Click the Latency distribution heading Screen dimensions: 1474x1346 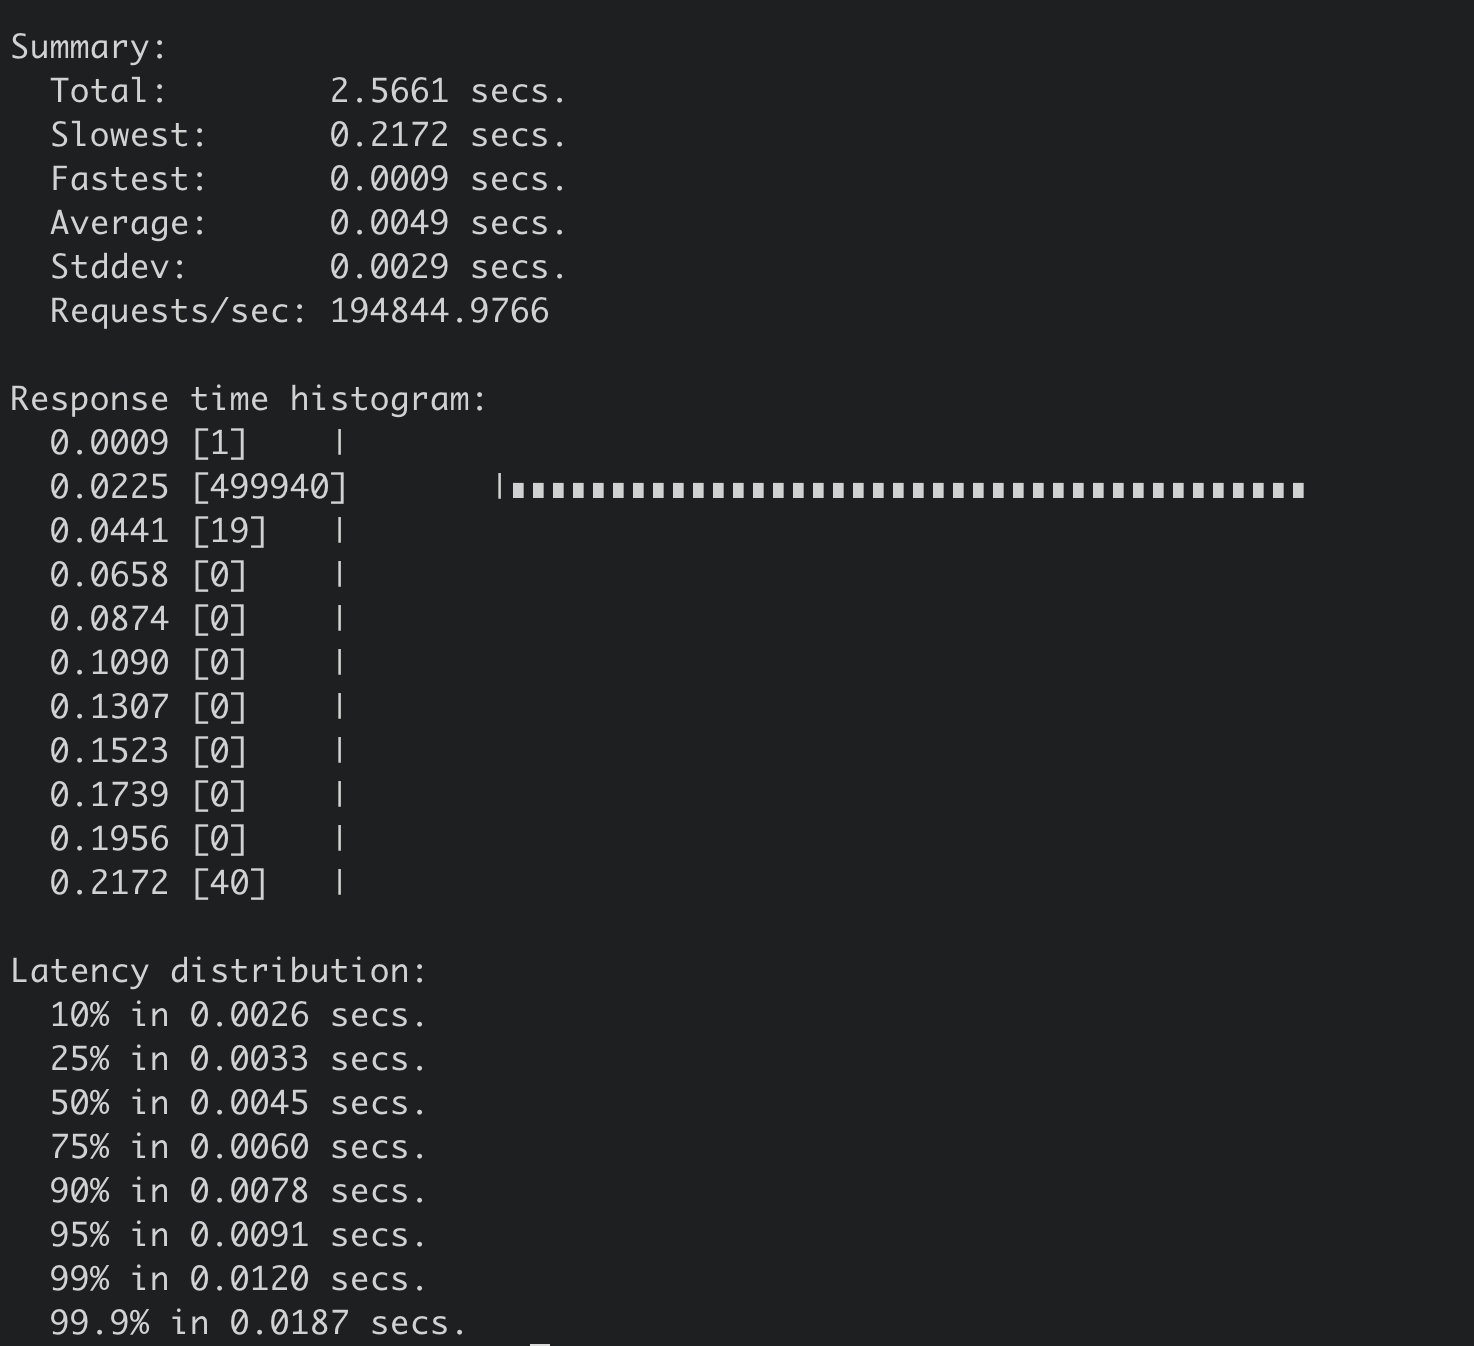click(218, 971)
